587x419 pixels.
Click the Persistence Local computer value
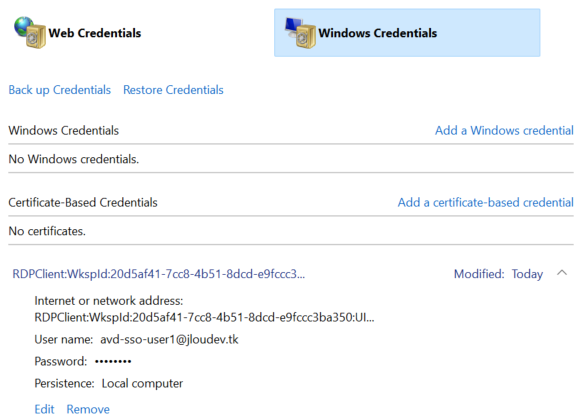tap(142, 383)
